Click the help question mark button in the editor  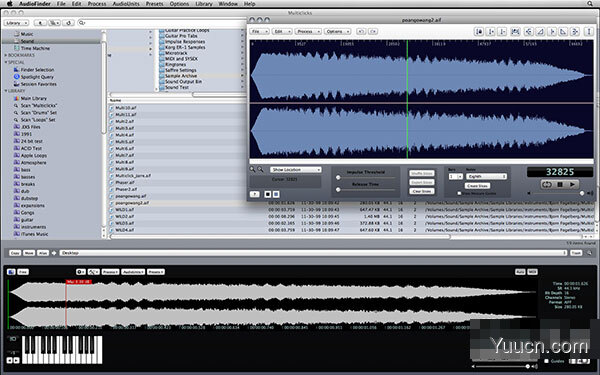(x=254, y=194)
